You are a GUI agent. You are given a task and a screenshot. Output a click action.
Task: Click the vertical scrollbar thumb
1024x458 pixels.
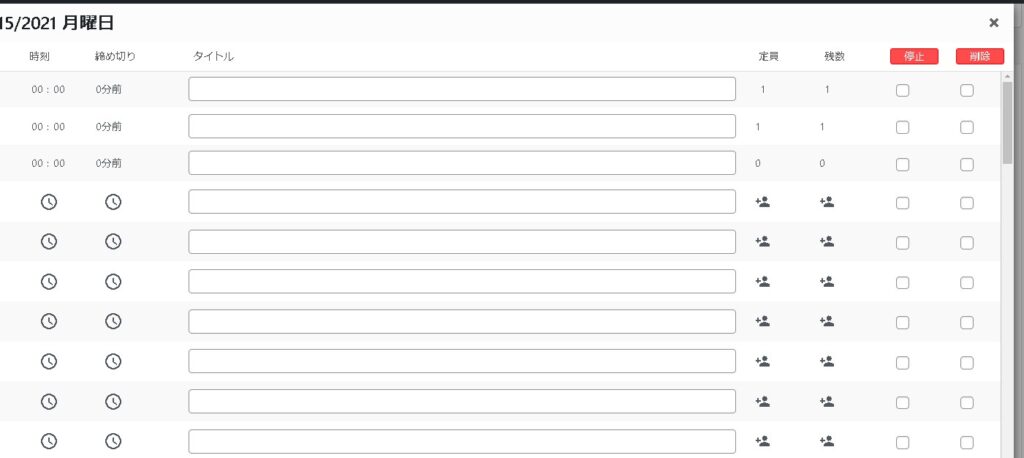coord(1007,120)
